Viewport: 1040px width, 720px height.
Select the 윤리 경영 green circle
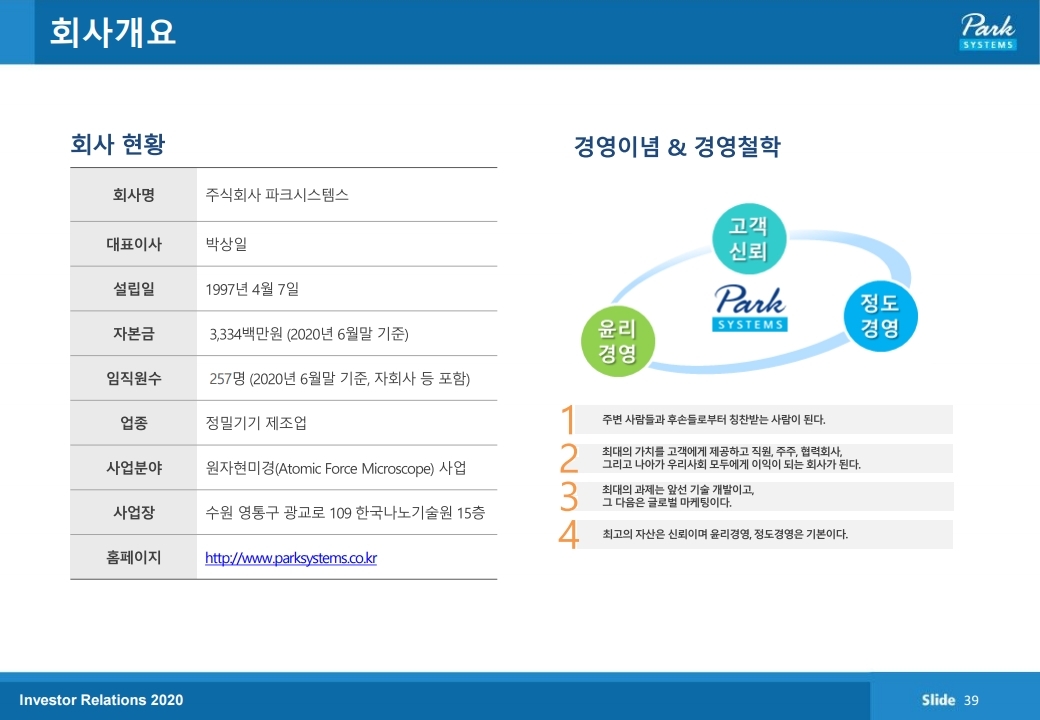pos(618,341)
